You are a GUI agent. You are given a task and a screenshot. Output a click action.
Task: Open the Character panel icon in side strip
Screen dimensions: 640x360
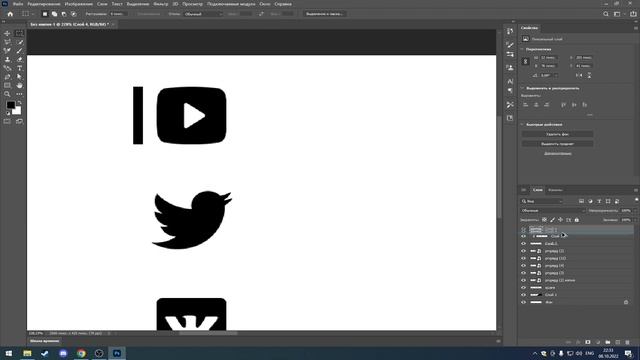[510, 81]
